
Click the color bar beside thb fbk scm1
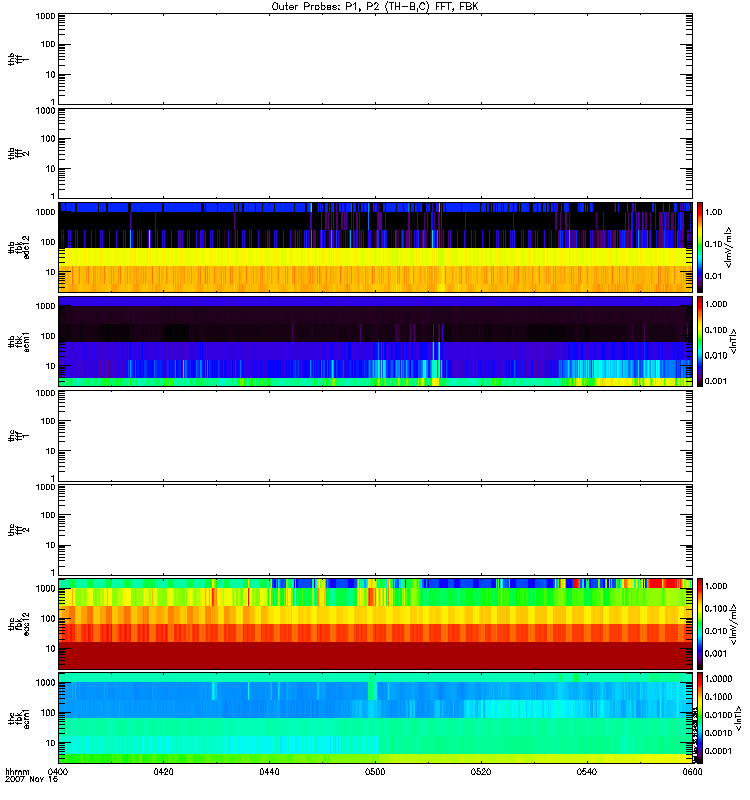[x=700, y=341]
